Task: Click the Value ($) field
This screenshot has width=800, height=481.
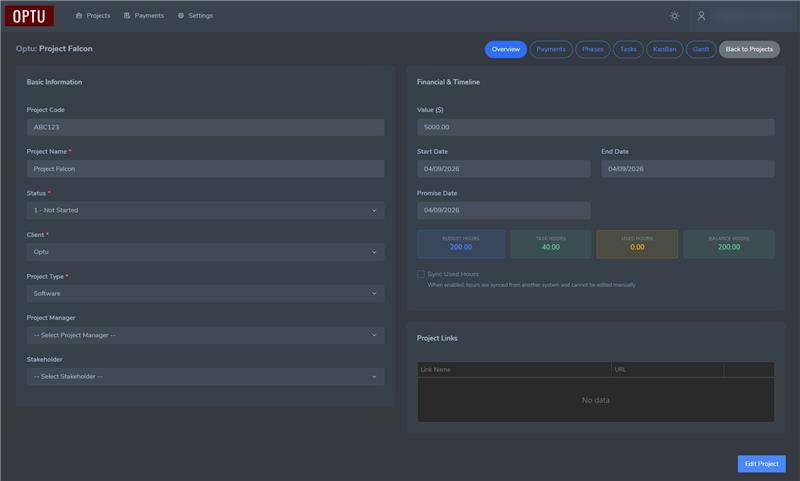Action: point(595,127)
